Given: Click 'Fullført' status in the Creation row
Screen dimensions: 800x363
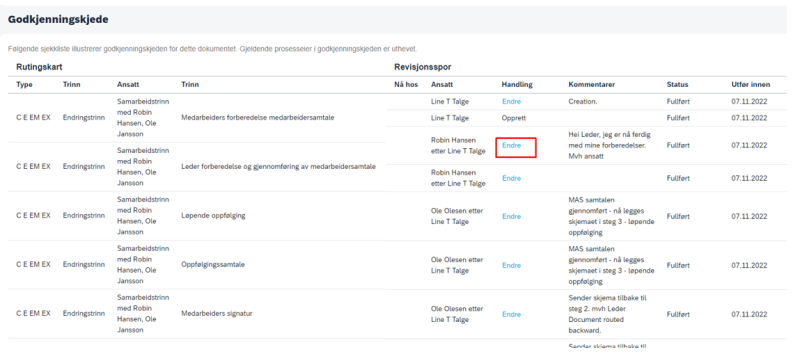Looking at the screenshot, I should (x=678, y=102).
